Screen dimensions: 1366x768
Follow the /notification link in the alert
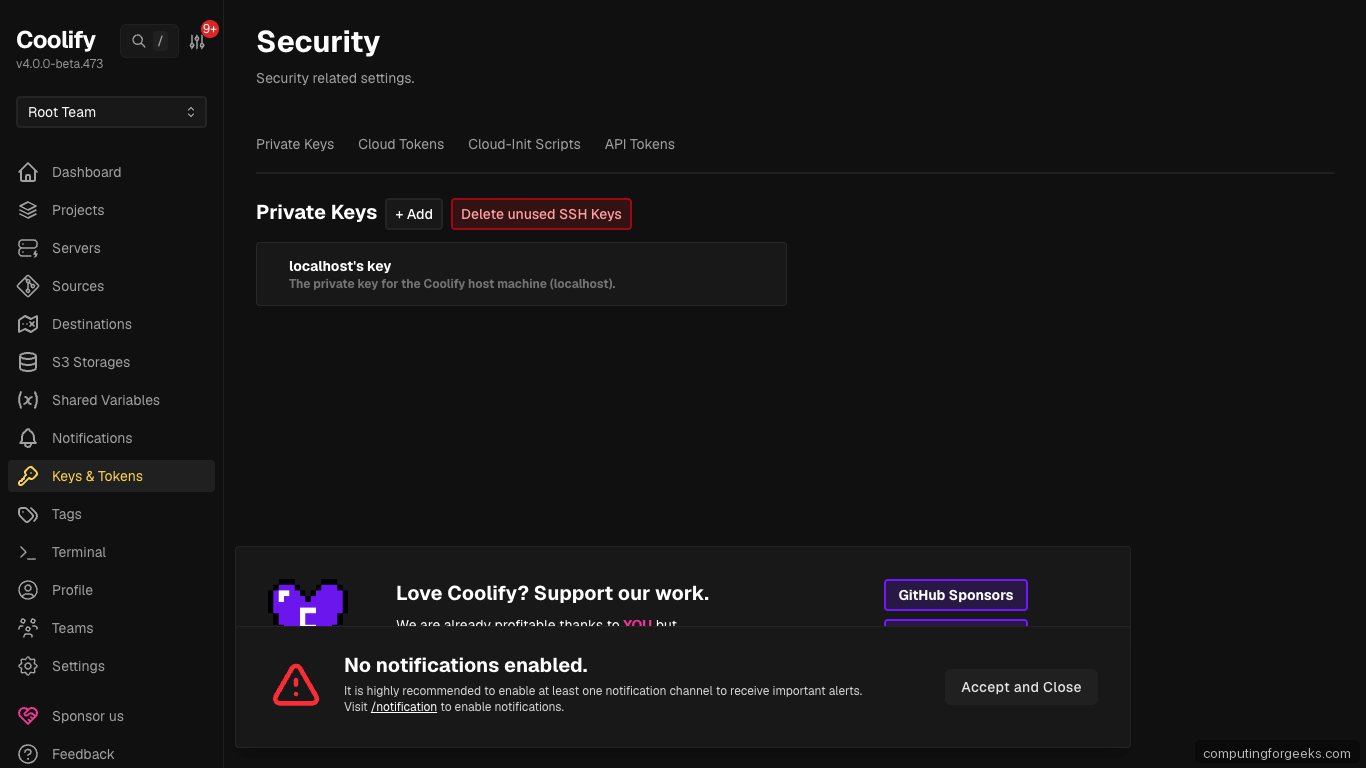pos(403,706)
